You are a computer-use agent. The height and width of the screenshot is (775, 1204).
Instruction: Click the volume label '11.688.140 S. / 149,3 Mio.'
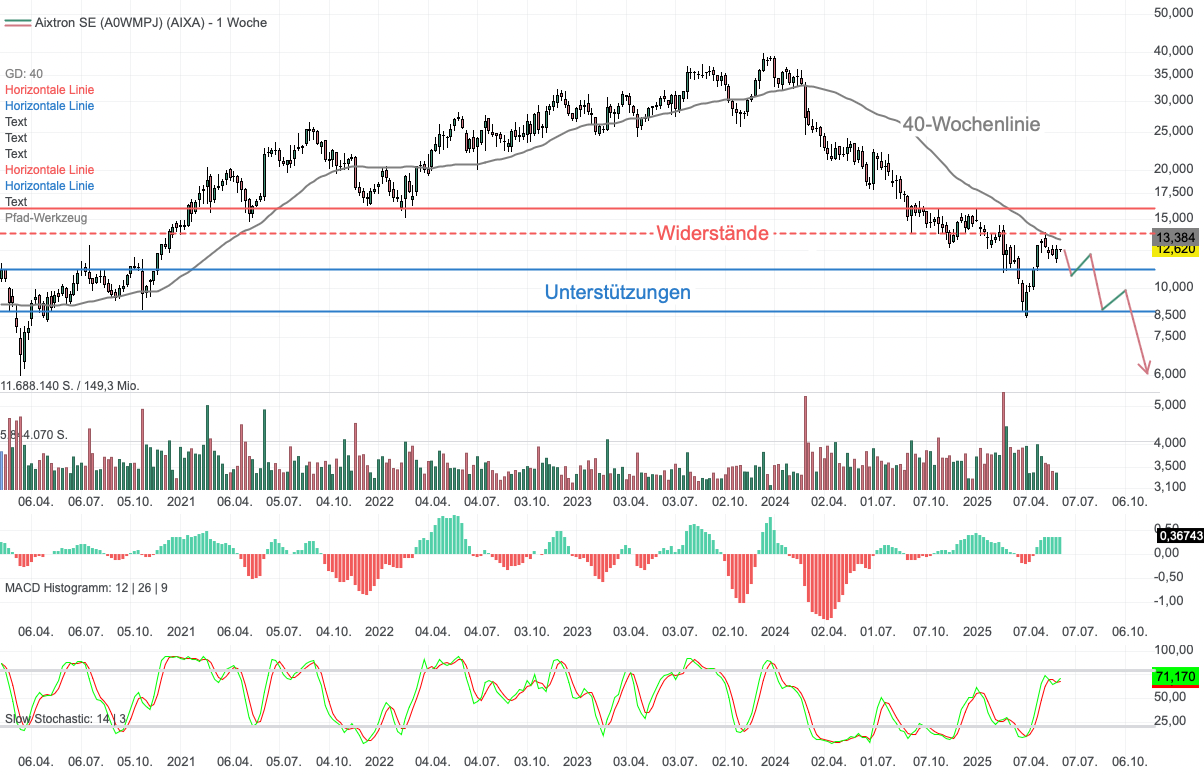point(70,385)
